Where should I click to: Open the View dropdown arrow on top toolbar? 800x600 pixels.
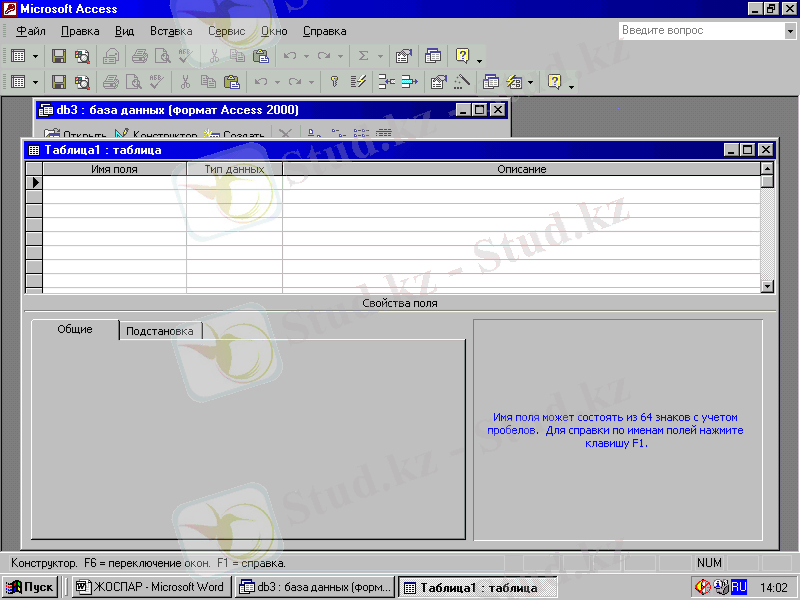(36, 56)
